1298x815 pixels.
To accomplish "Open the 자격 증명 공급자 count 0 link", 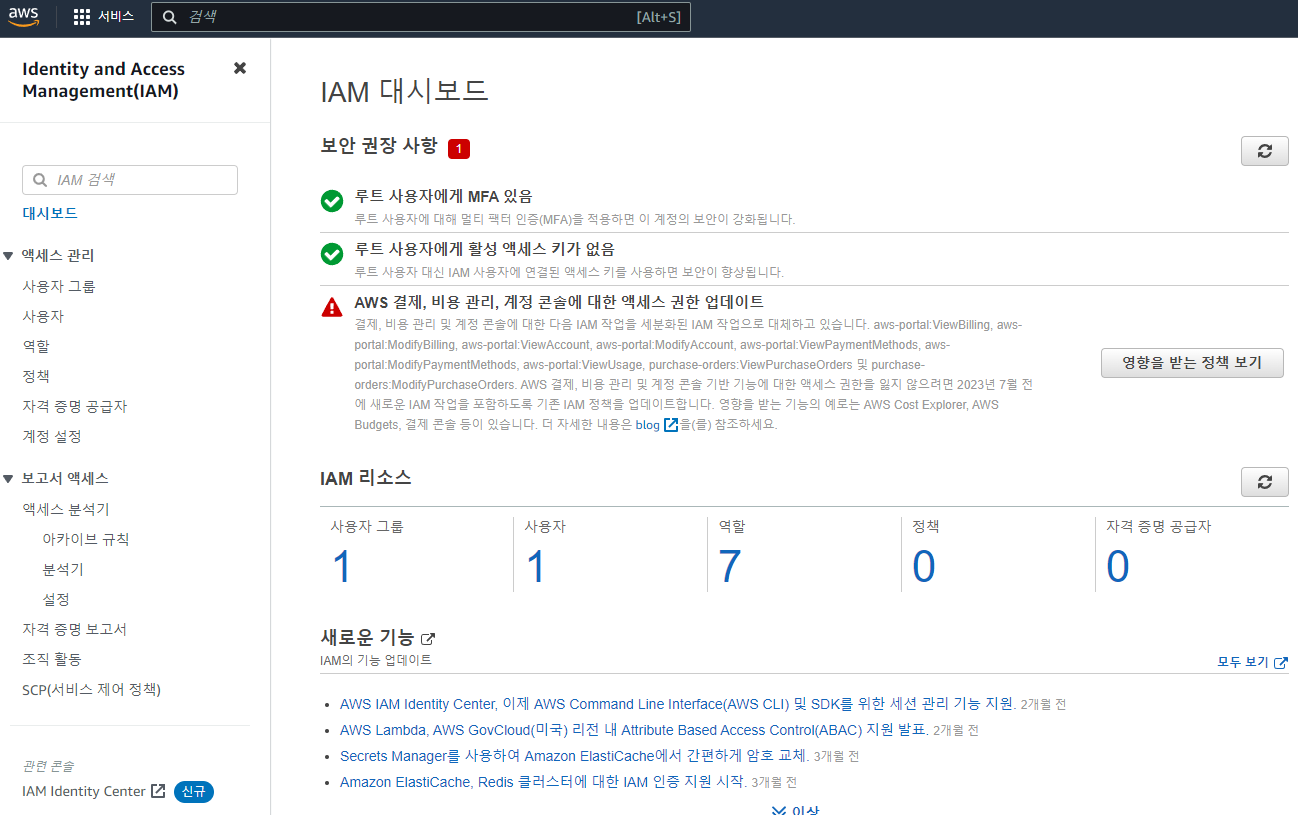I will [1118, 567].
